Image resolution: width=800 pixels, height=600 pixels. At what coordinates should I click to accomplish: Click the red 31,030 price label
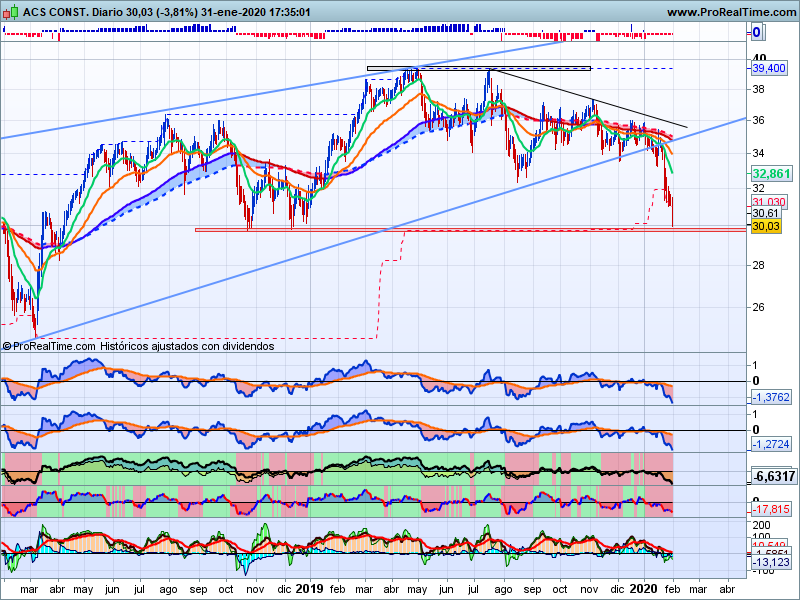click(x=769, y=202)
